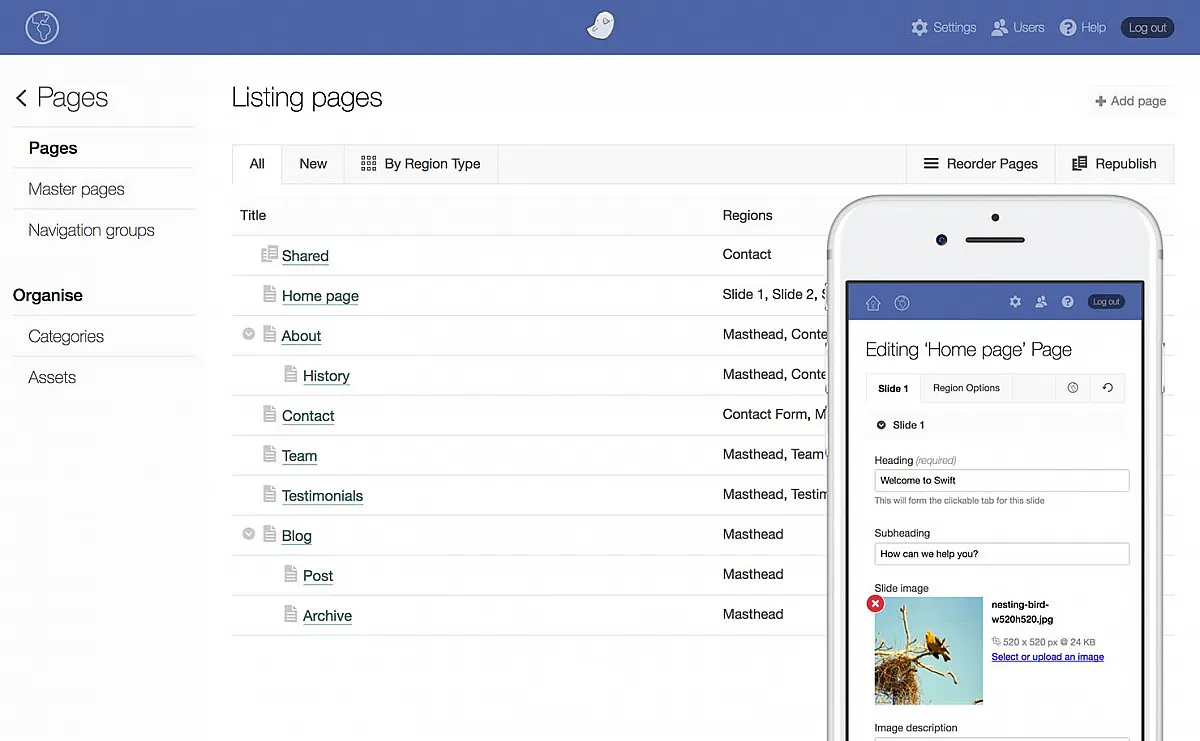Click the Subheading input field
Screen dimensions: 1200x741
(1002, 553)
